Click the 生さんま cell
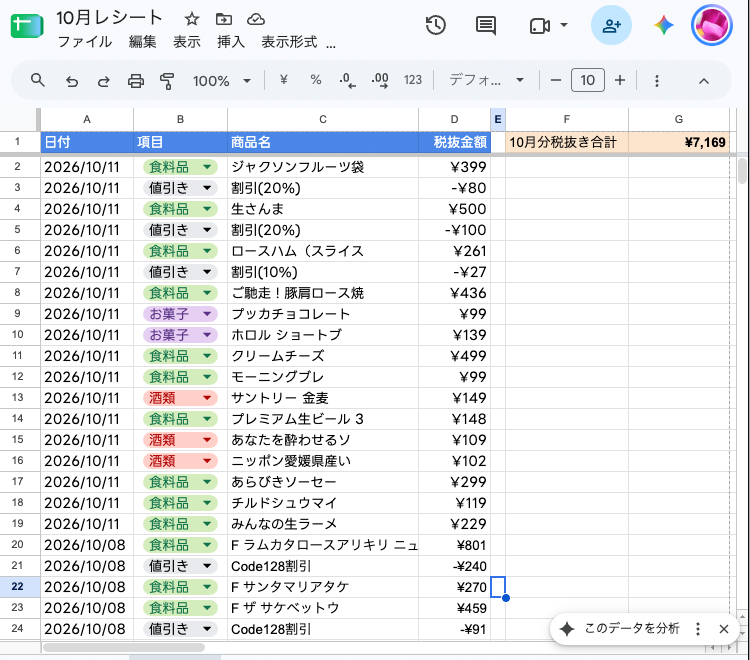This screenshot has width=750, height=660. tap(323, 209)
